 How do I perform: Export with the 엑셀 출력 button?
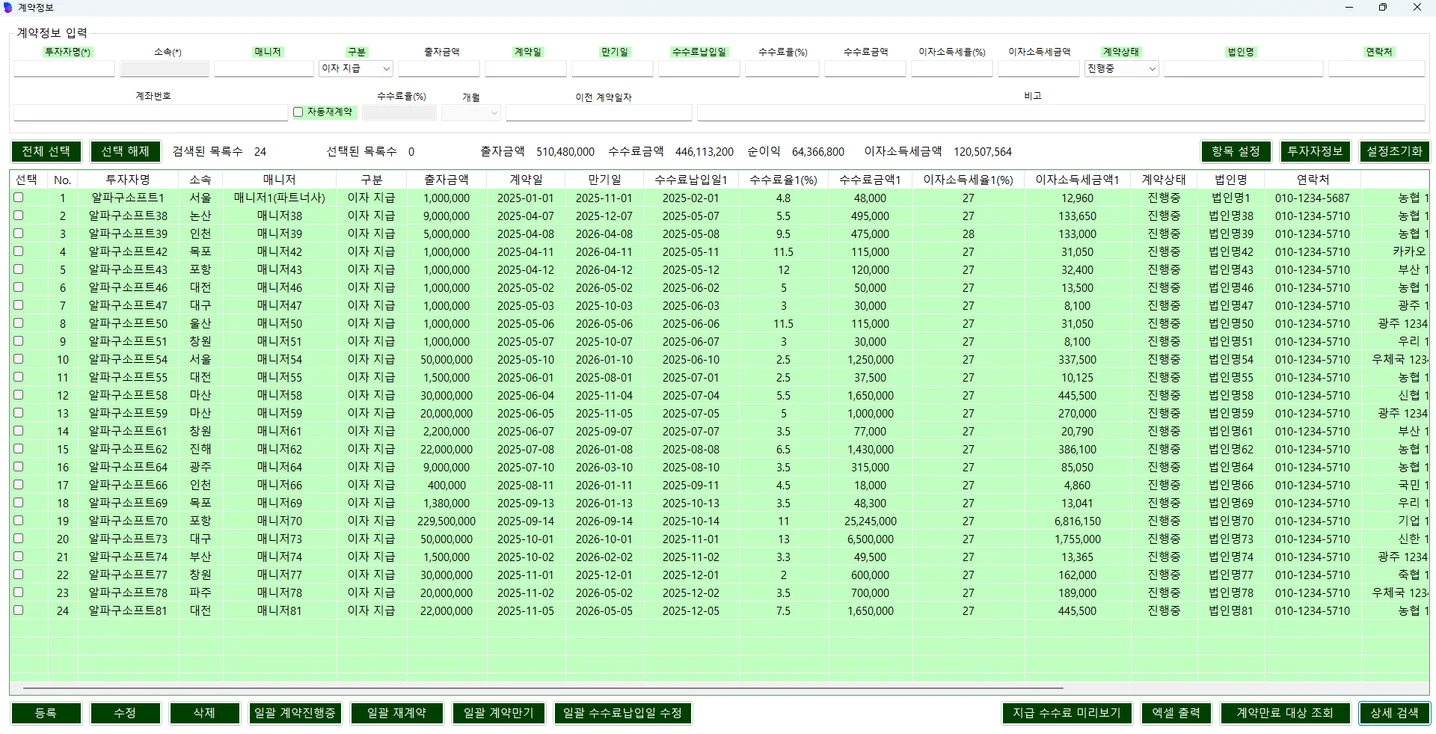pos(1175,713)
